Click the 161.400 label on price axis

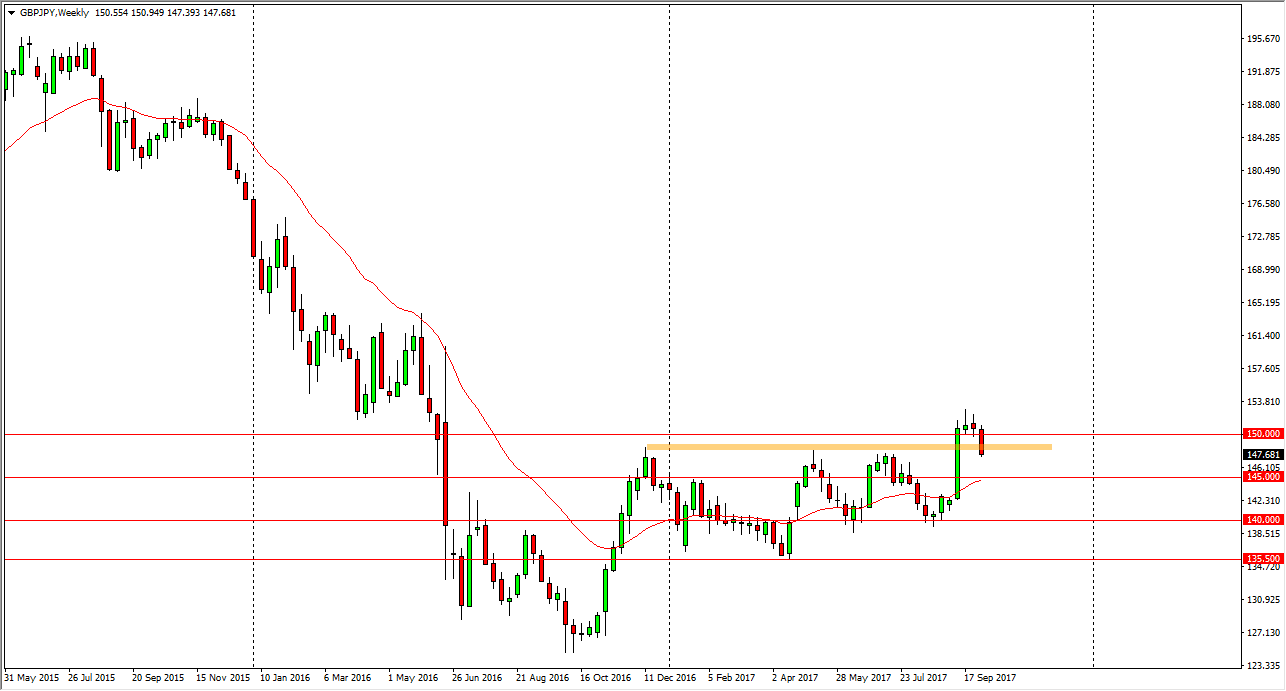(1264, 336)
